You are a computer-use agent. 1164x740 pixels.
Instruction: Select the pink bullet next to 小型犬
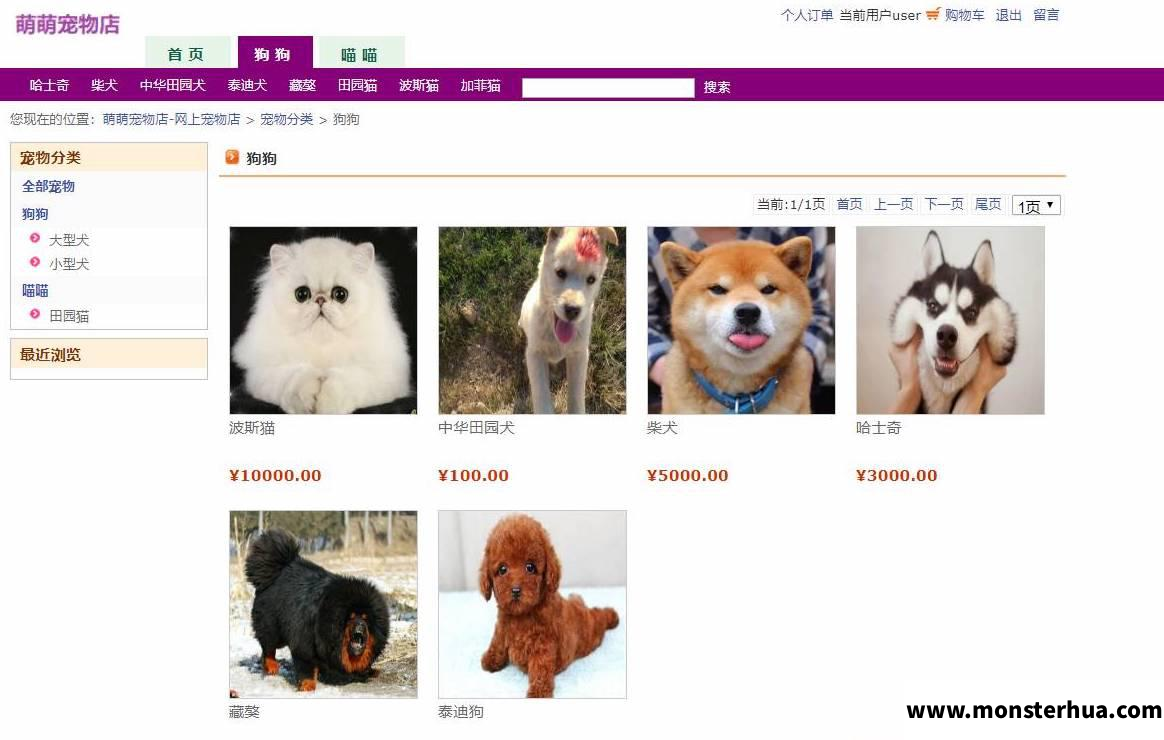pos(35,262)
